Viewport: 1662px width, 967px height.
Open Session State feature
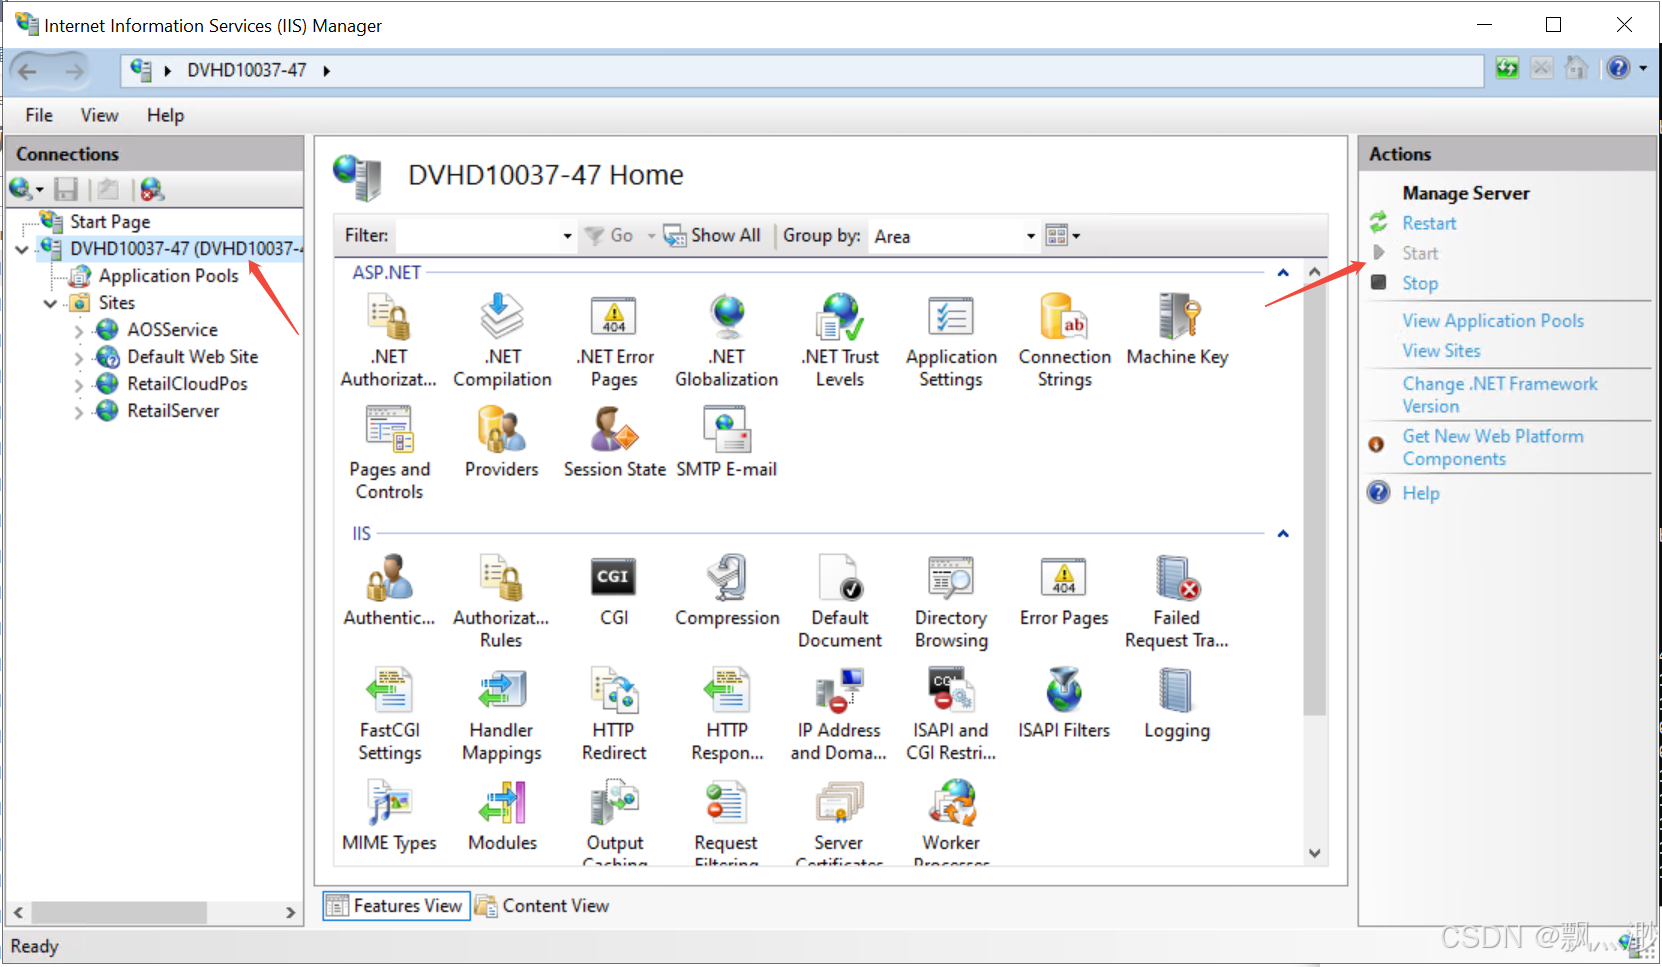tap(614, 442)
